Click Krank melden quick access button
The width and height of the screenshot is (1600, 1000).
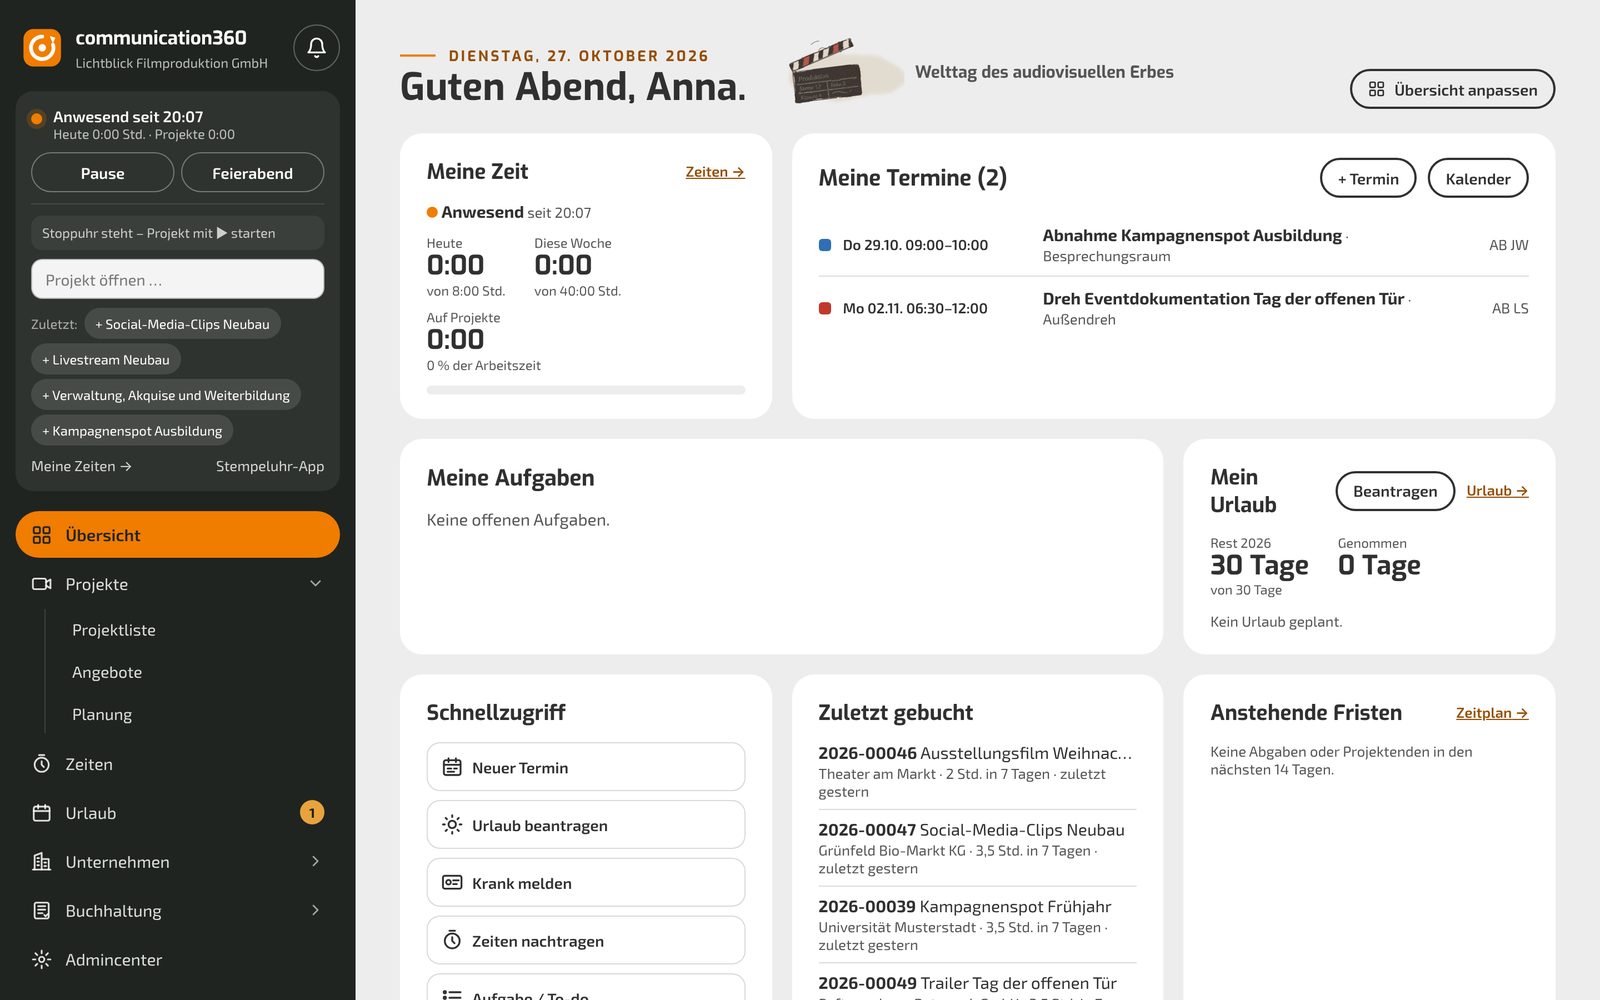click(586, 883)
